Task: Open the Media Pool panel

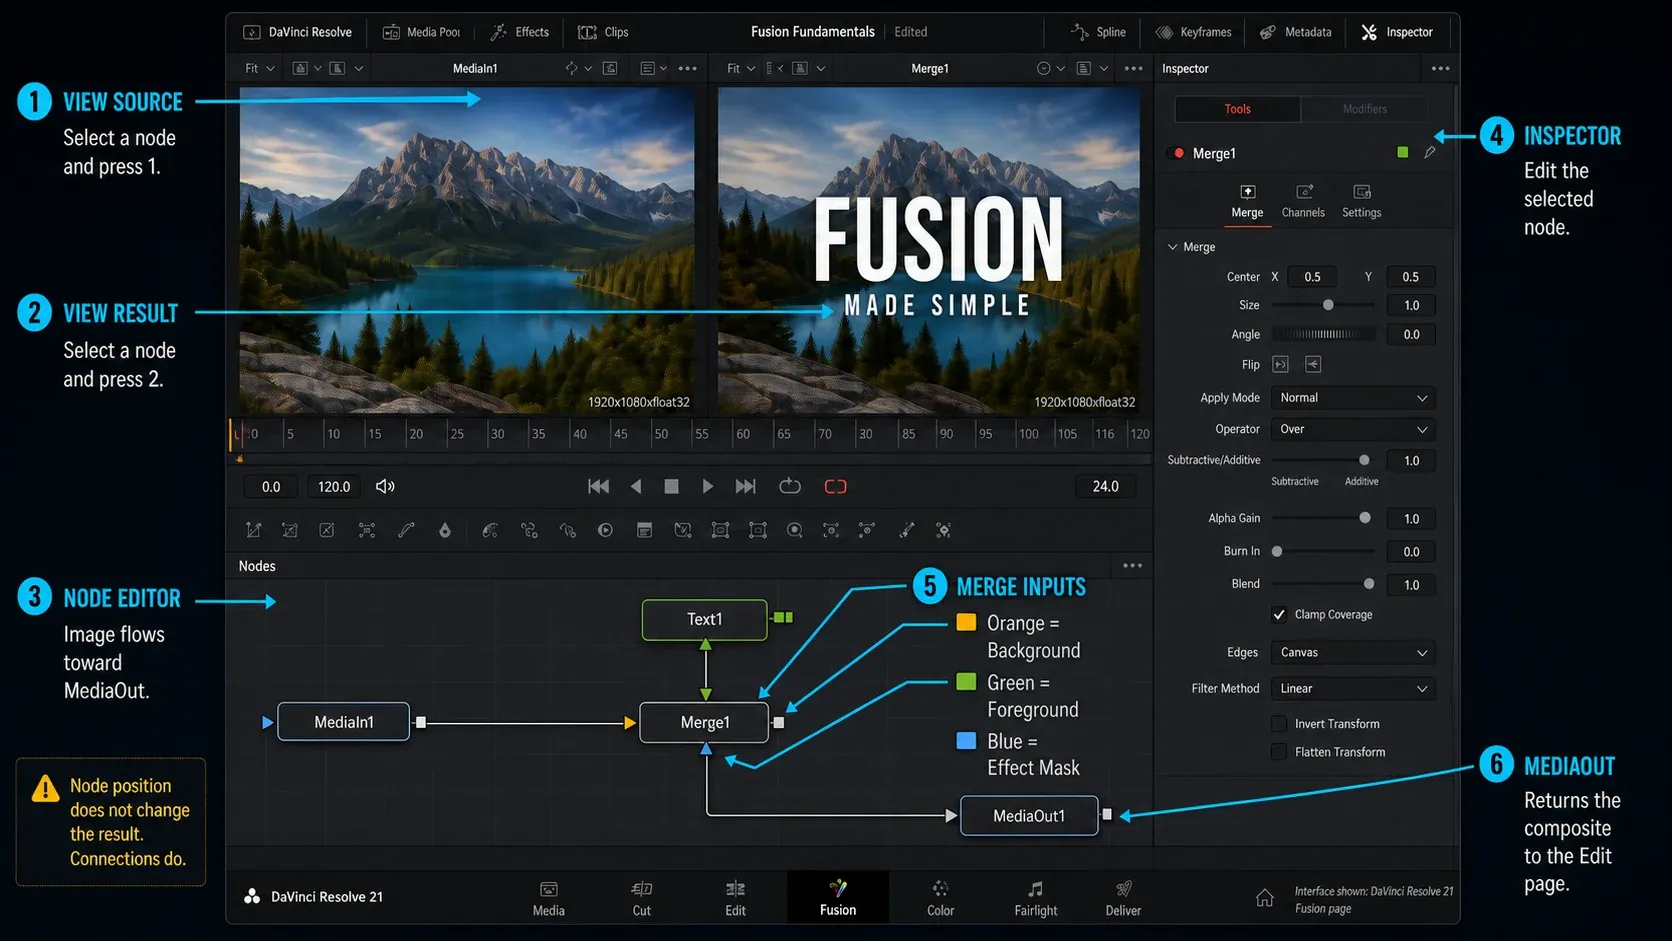Action: click(x=421, y=32)
